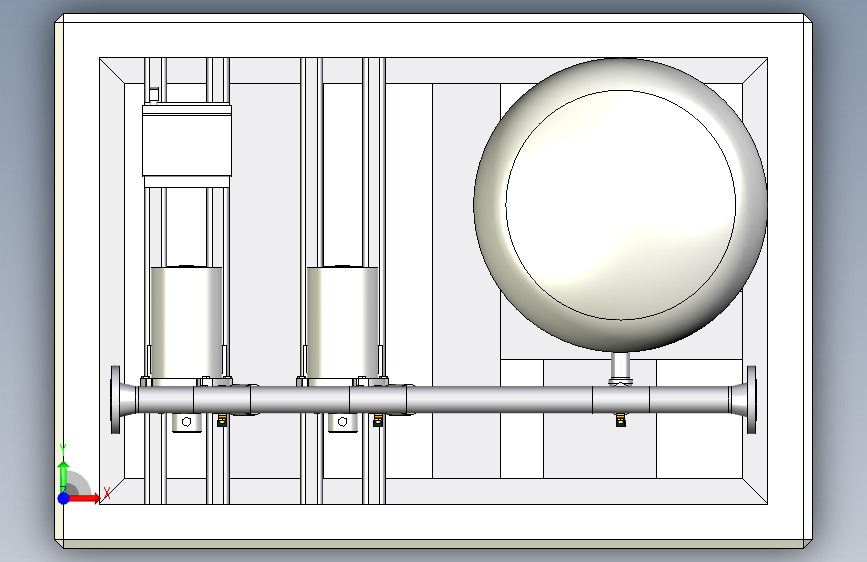867x562 pixels.
Task: Select the hex plug under the second pump
Action: 342,423
